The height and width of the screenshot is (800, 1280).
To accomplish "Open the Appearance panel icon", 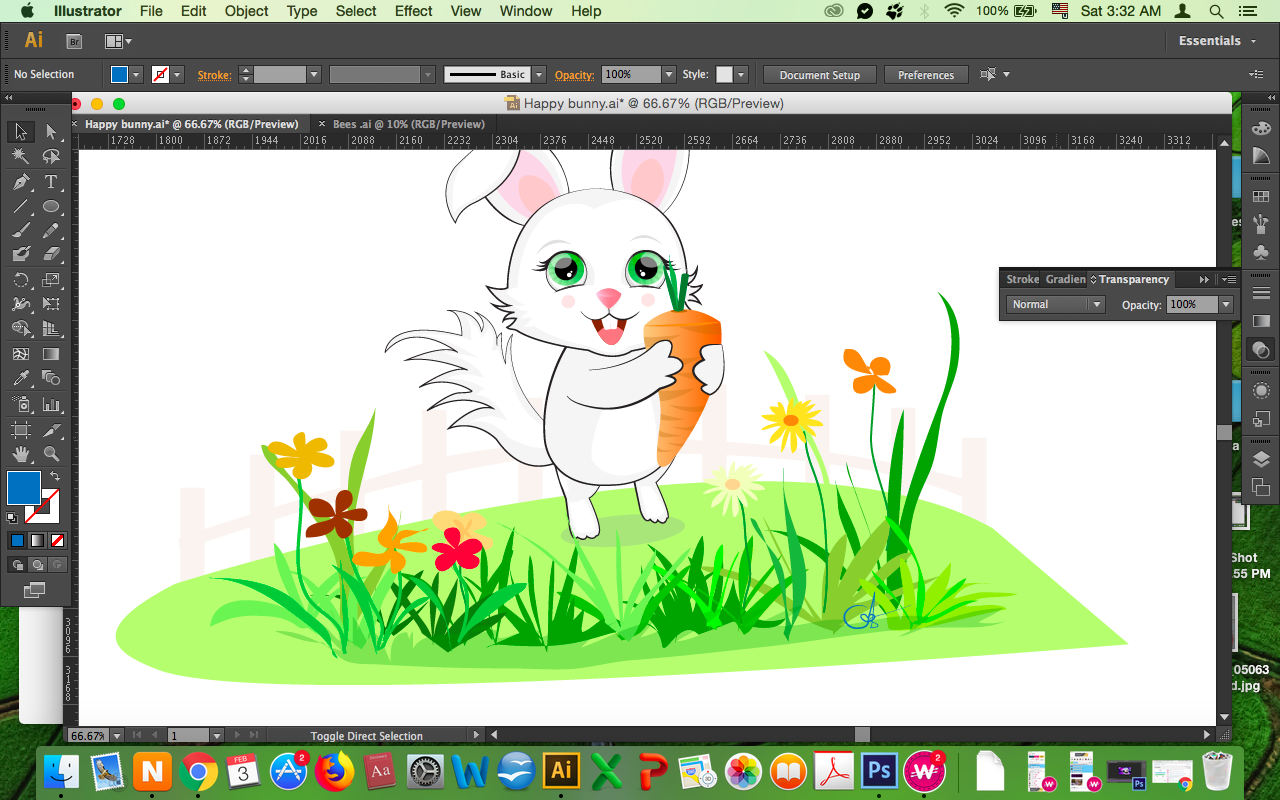I will 1261,391.
